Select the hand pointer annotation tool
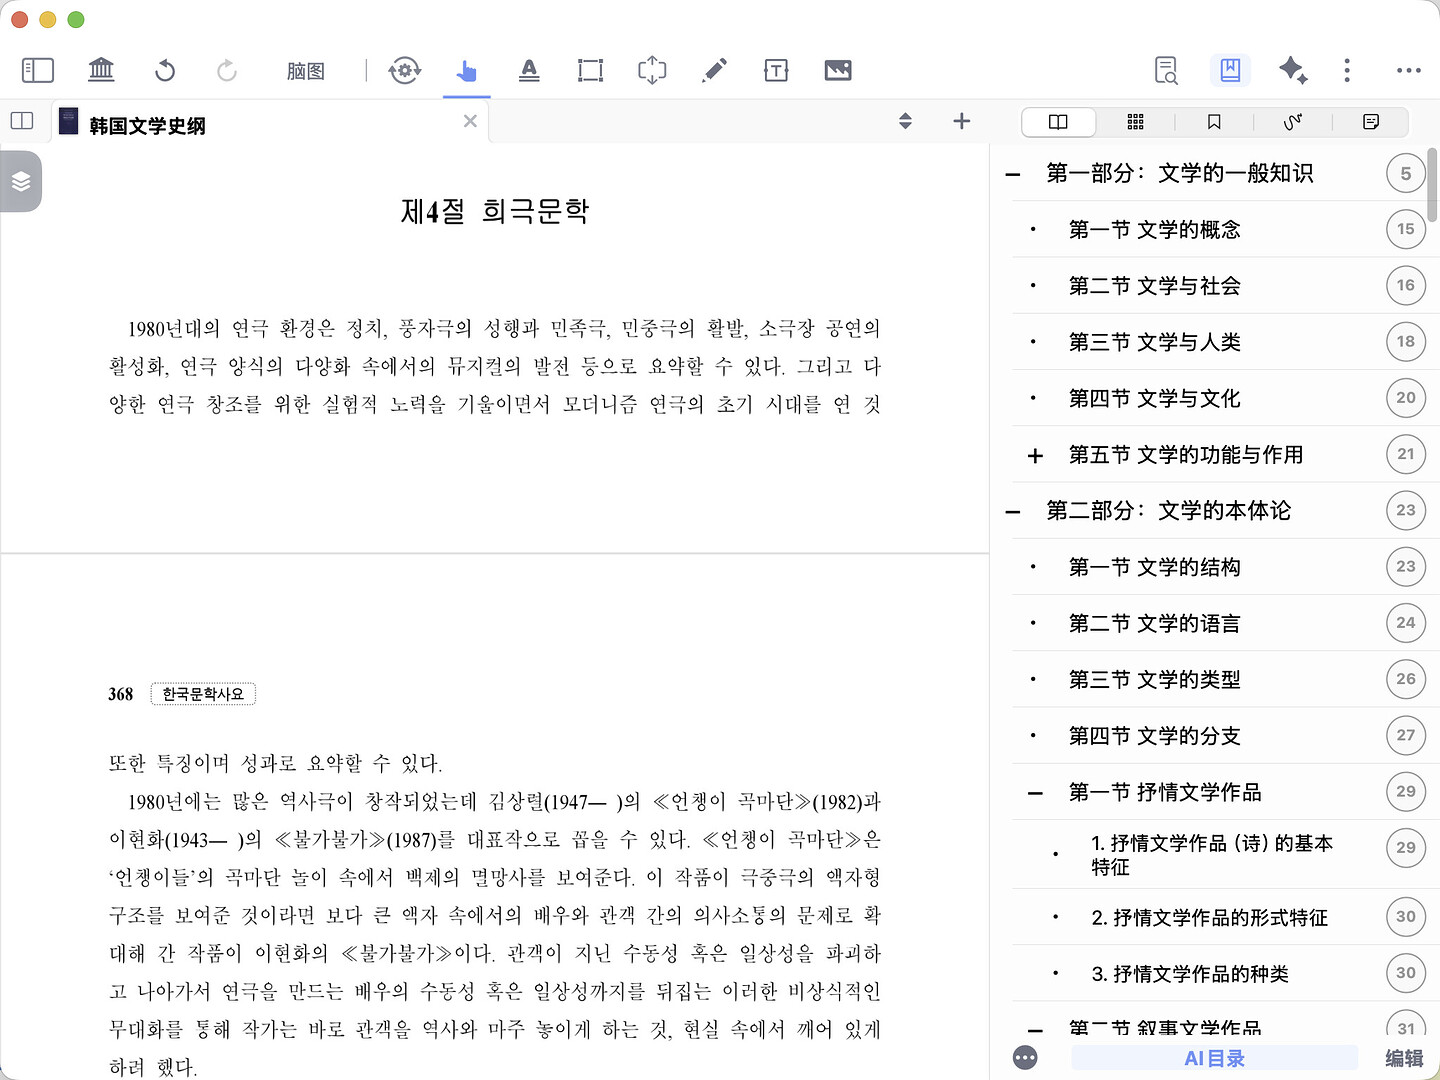Screen dimensions: 1440x1080 pyautogui.click(x=466, y=70)
